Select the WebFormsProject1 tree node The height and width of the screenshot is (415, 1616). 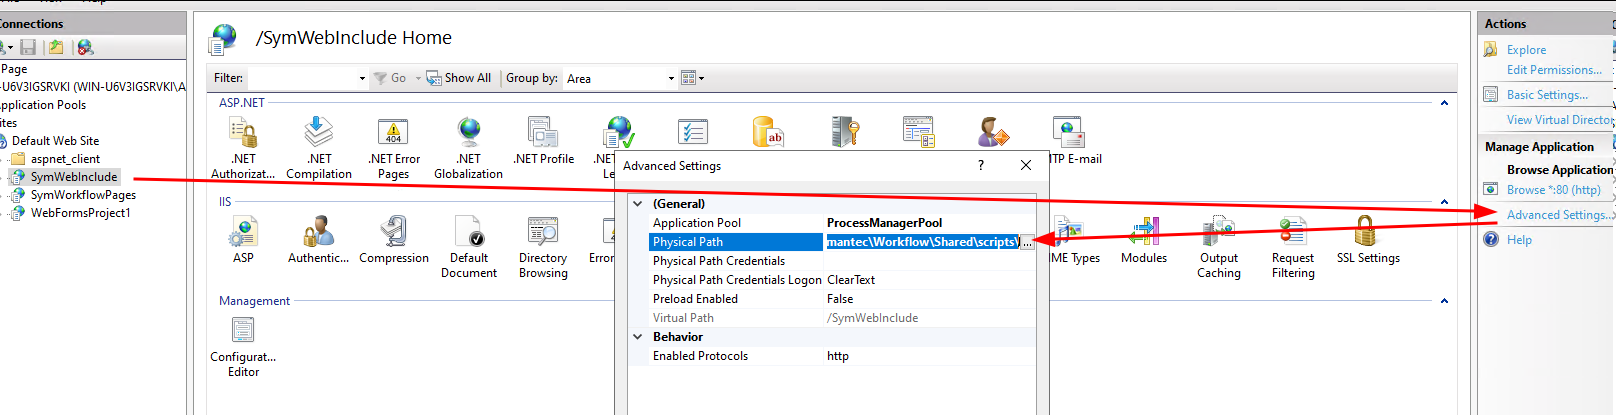click(x=80, y=213)
